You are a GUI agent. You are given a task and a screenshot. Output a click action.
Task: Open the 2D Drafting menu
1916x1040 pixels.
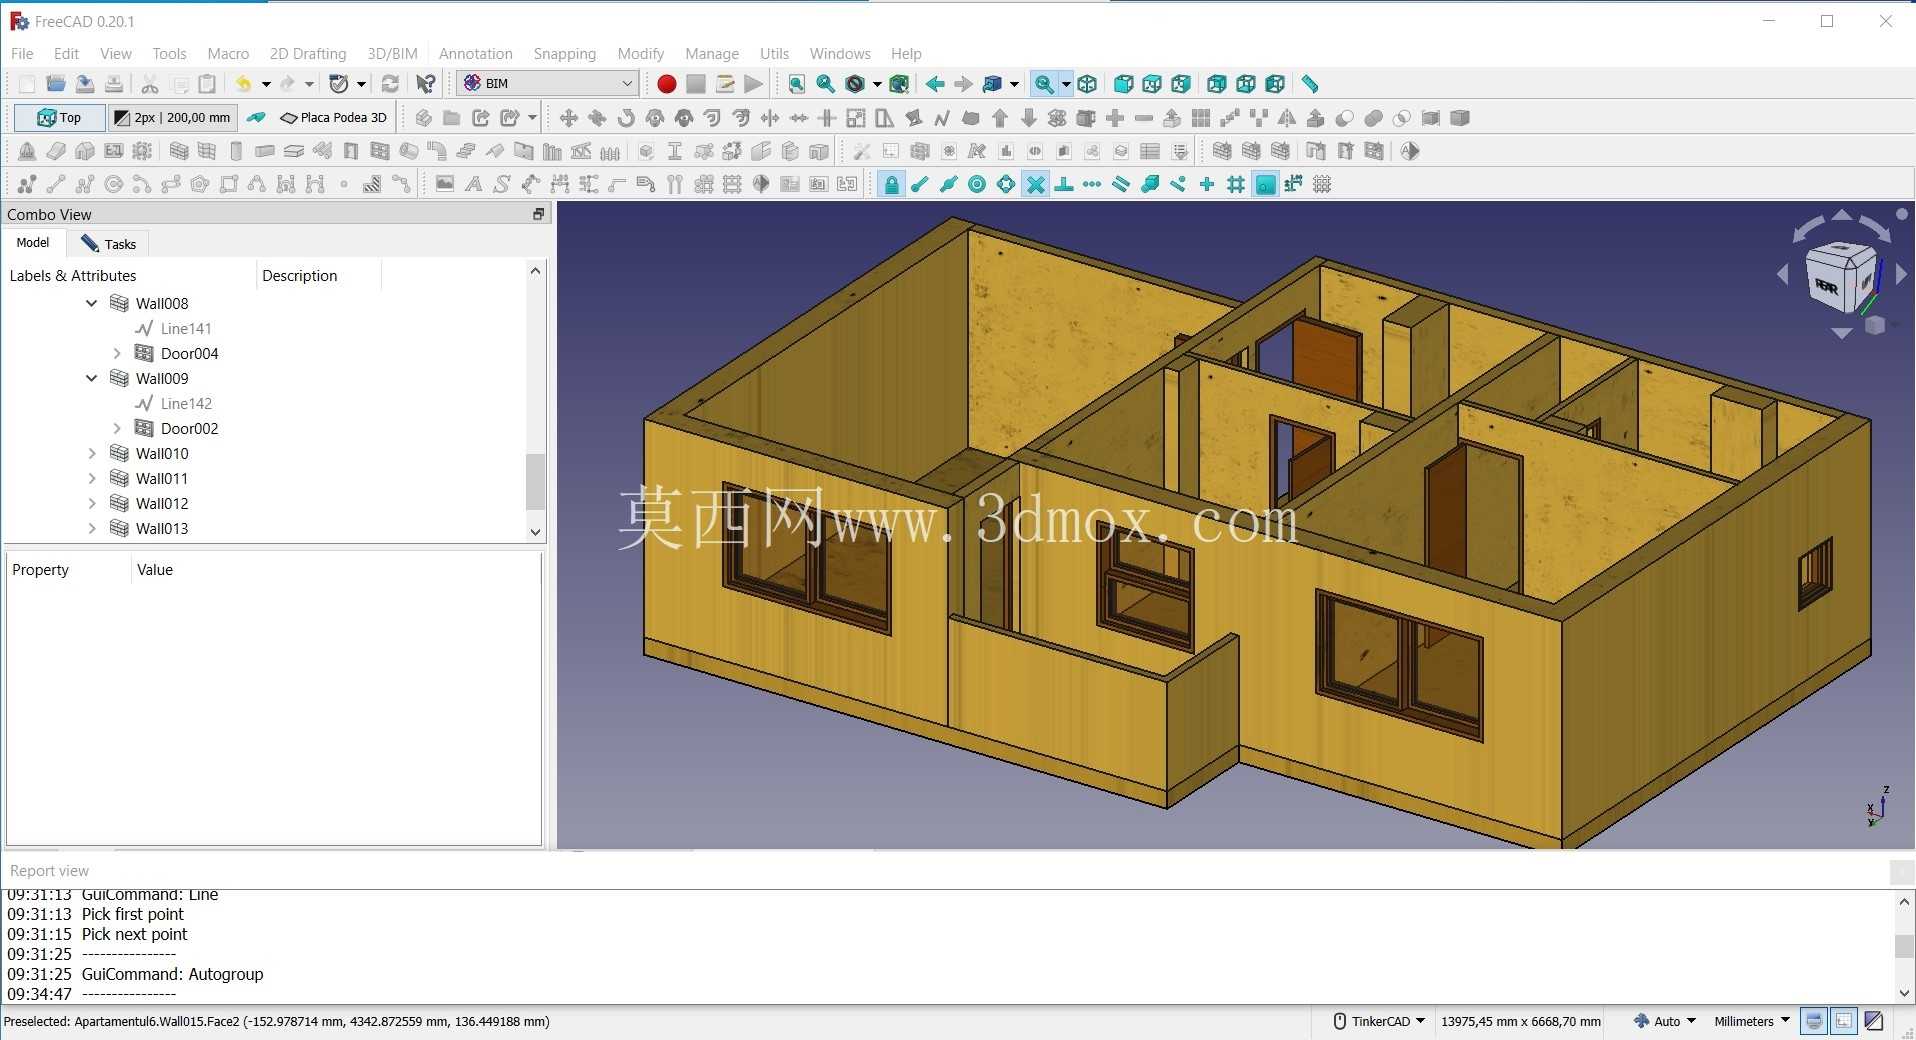(x=308, y=54)
